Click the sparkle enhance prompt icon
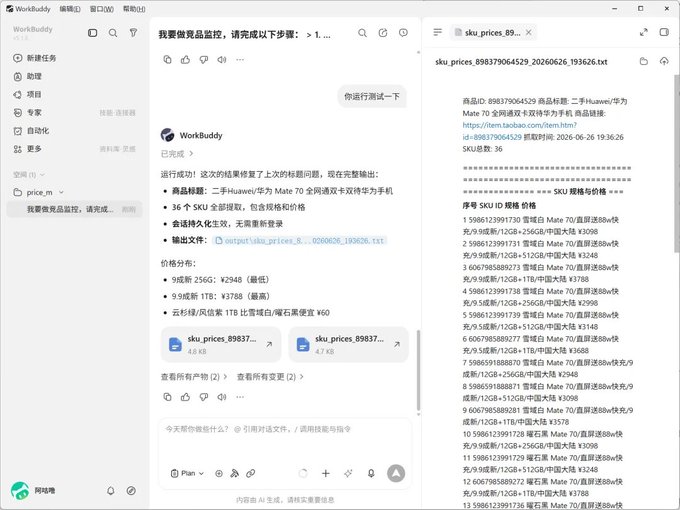This screenshot has width=680, height=510. (x=348, y=474)
